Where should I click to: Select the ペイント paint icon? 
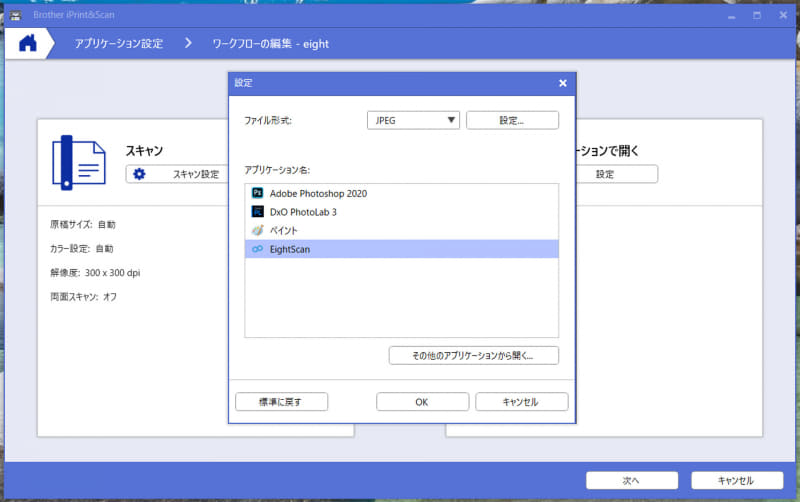tap(258, 230)
